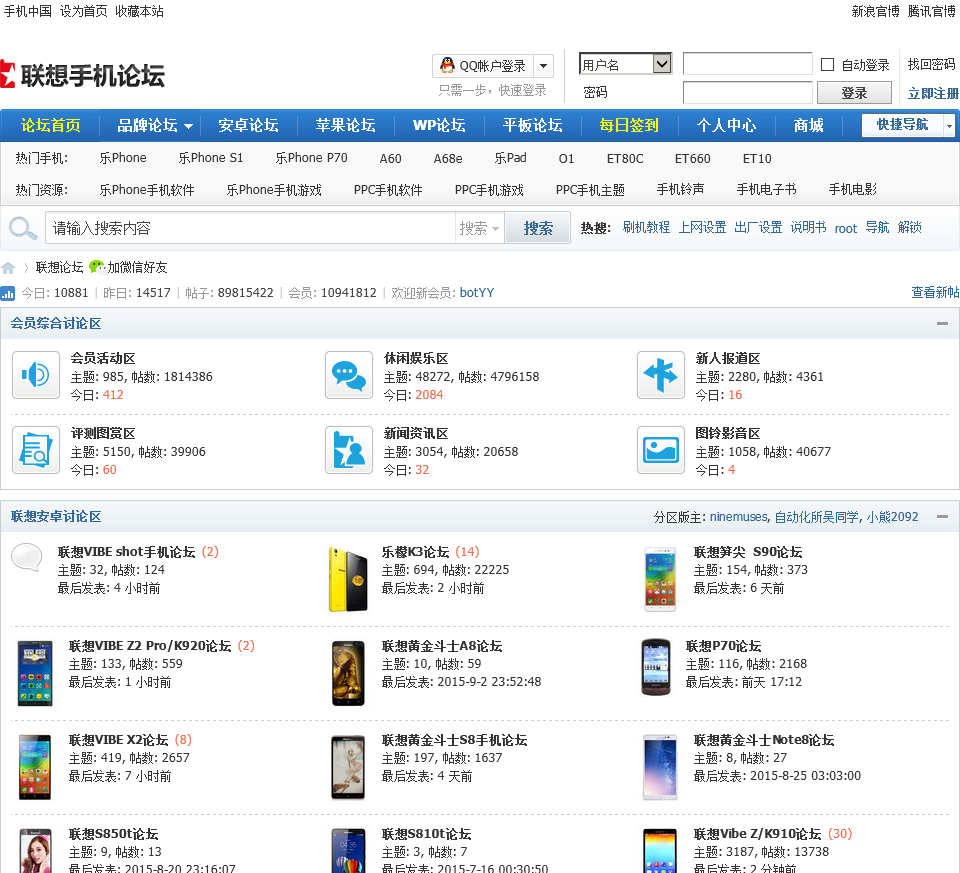The width and height of the screenshot is (960, 873).
Task: Click the forum statistics bar-chart icon
Action: [8, 293]
